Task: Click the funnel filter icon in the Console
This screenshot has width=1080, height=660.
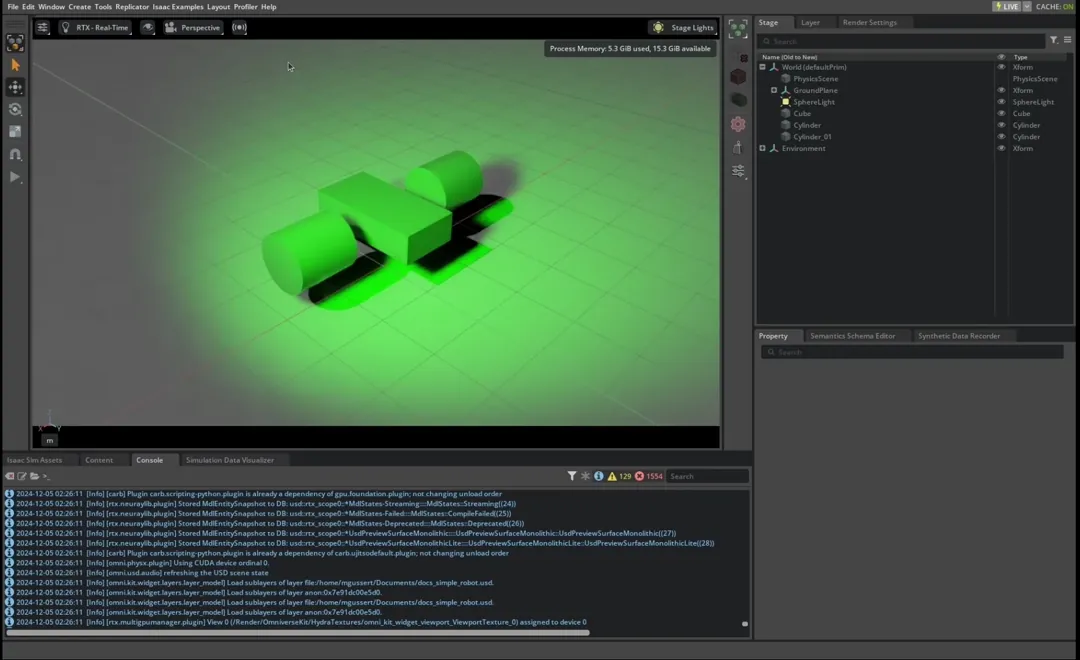Action: [571, 476]
